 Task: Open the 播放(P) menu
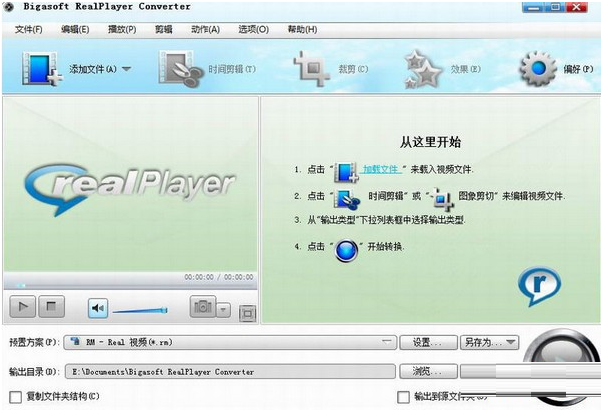pyautogui.click(x=122, y=30)
